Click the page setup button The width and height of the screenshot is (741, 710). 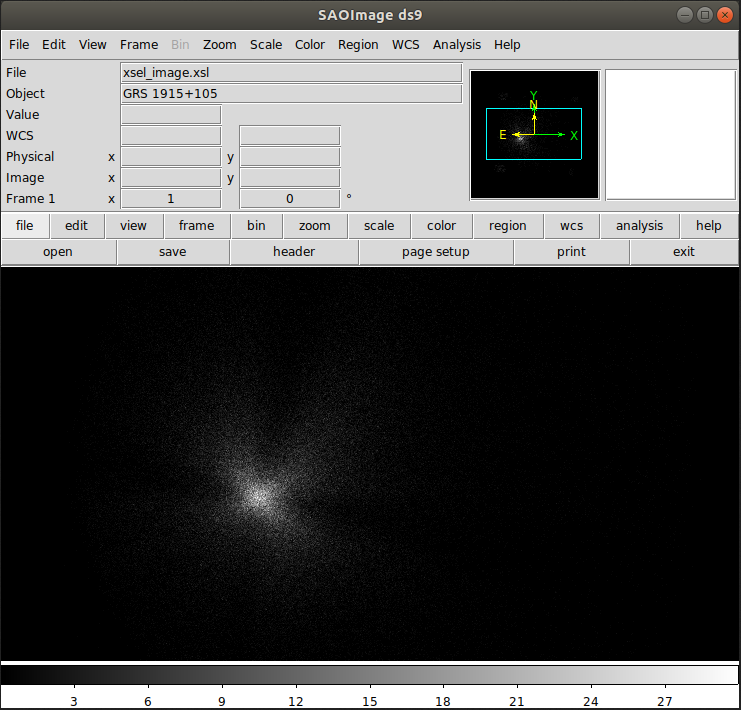pos(436,252)
